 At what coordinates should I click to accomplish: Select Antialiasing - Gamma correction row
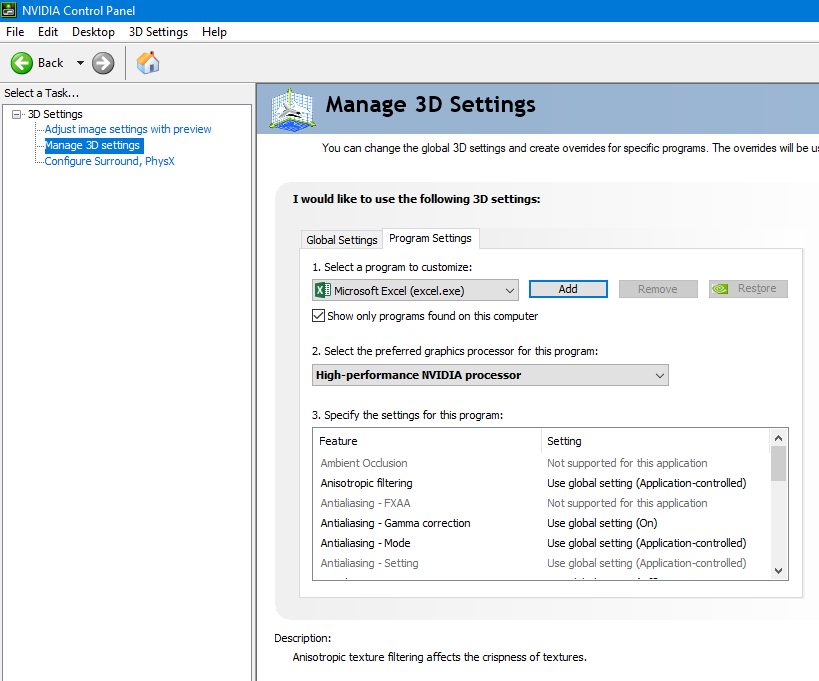[541, 523]
